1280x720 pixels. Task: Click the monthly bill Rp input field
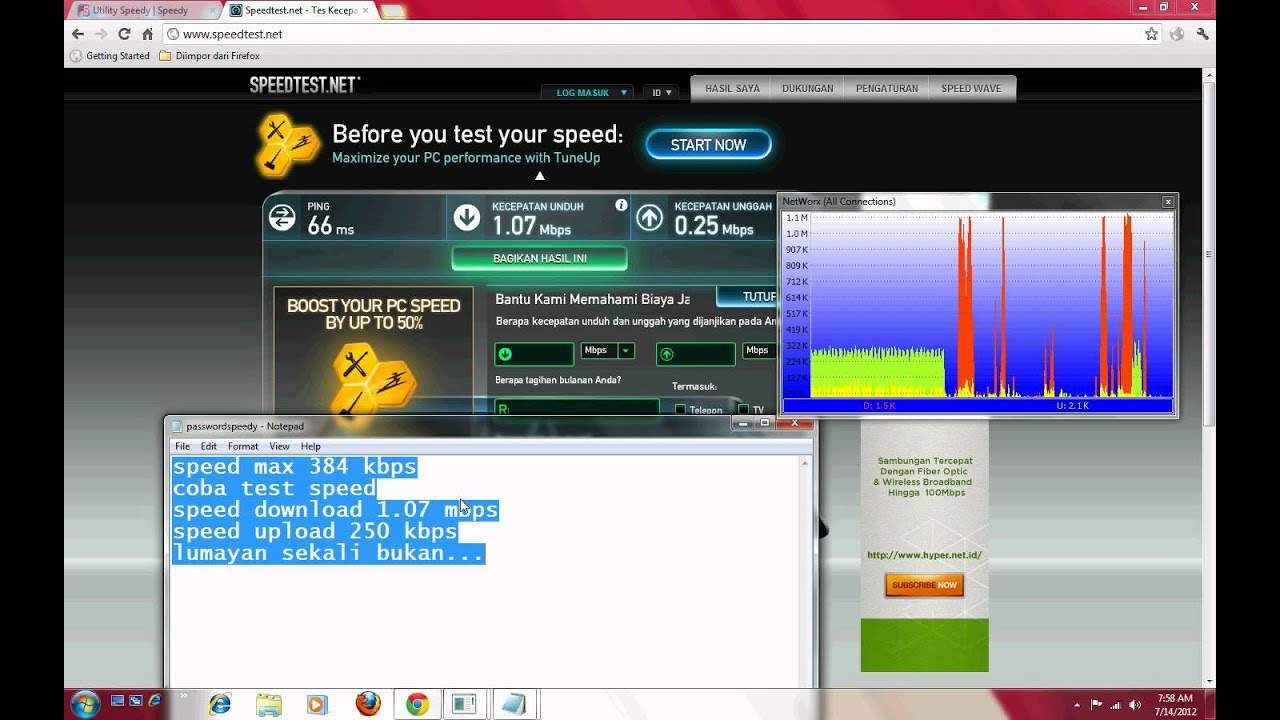[577, 408]
